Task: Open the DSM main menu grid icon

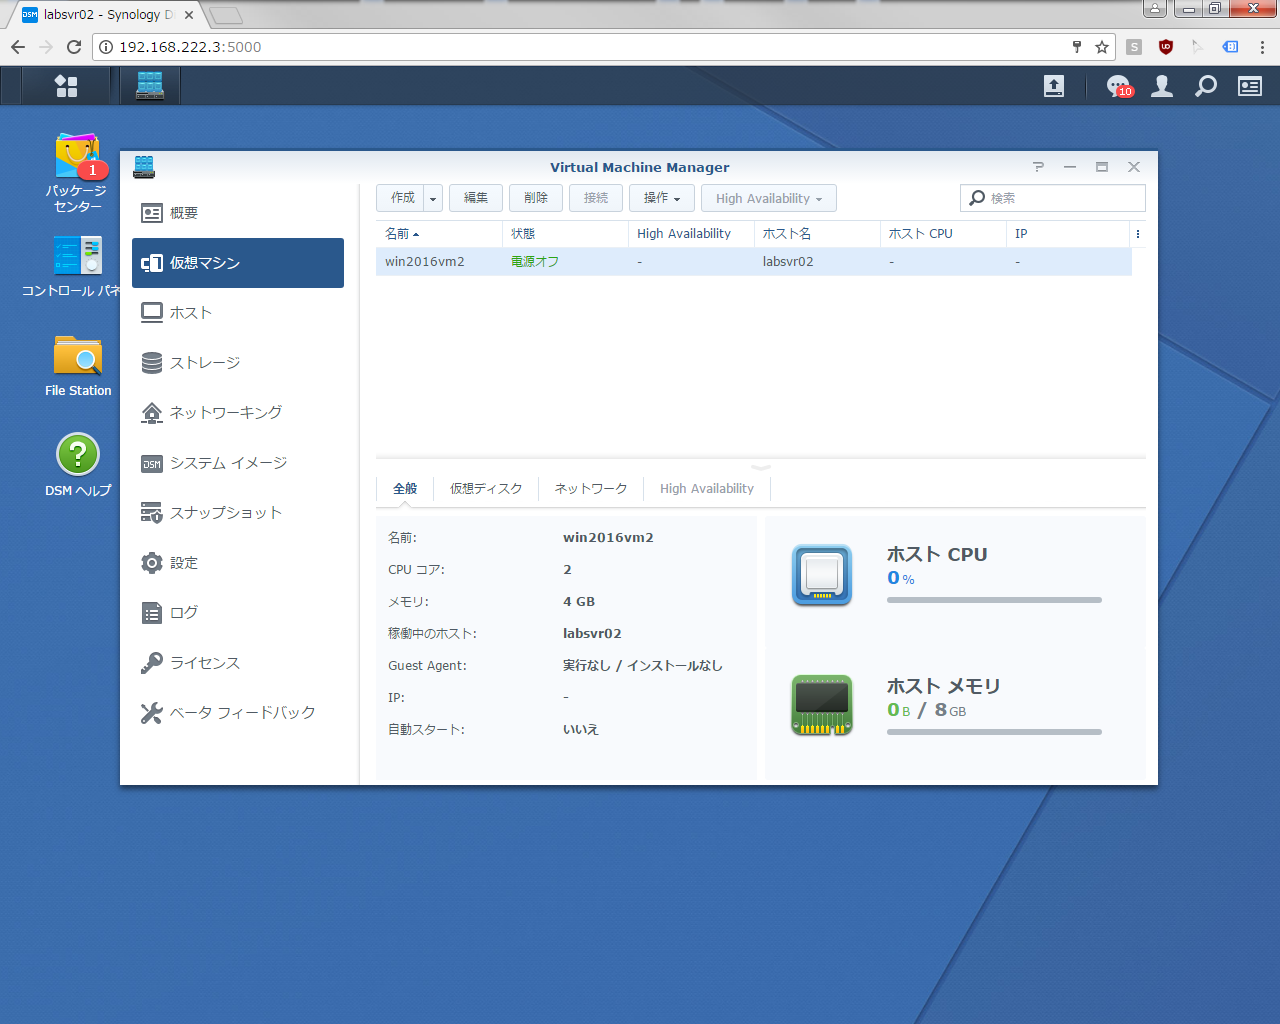Action: pos(66,86)
